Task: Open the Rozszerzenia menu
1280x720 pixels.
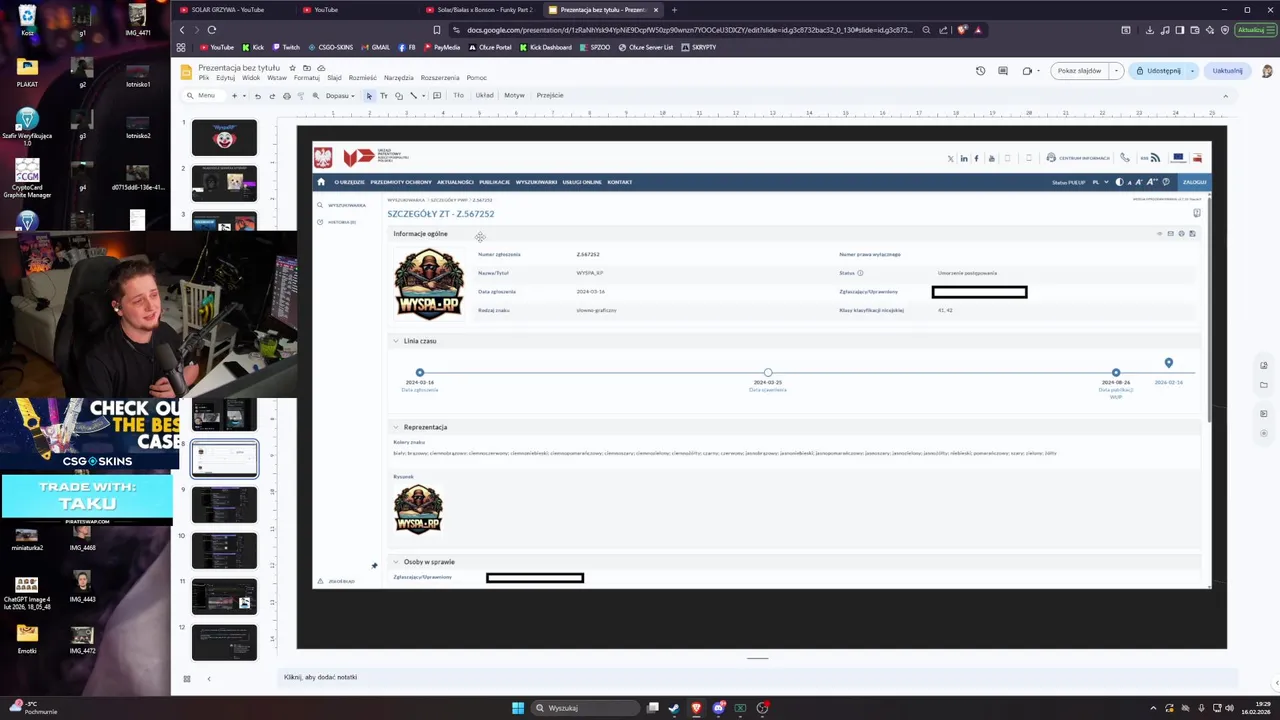Action: click(440, 78)
